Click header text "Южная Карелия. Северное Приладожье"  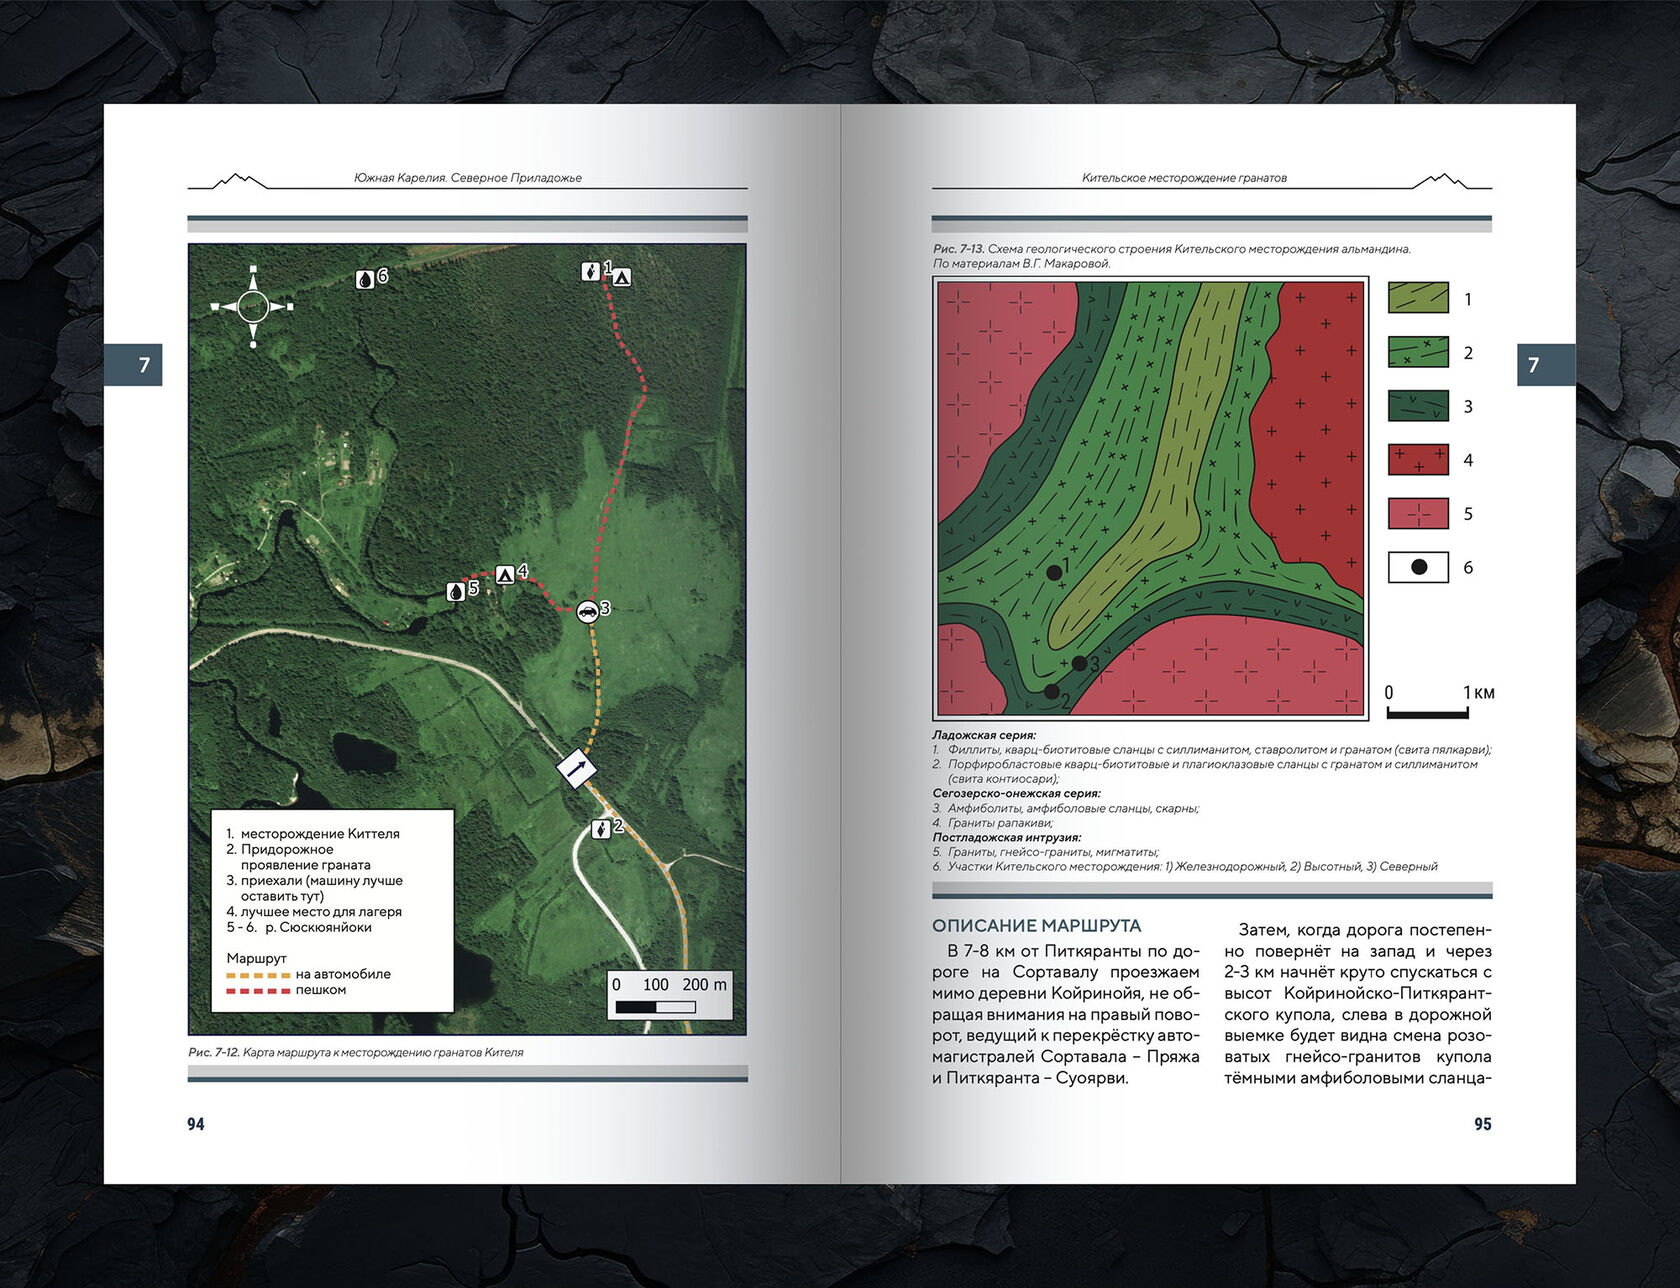(468, 178)
